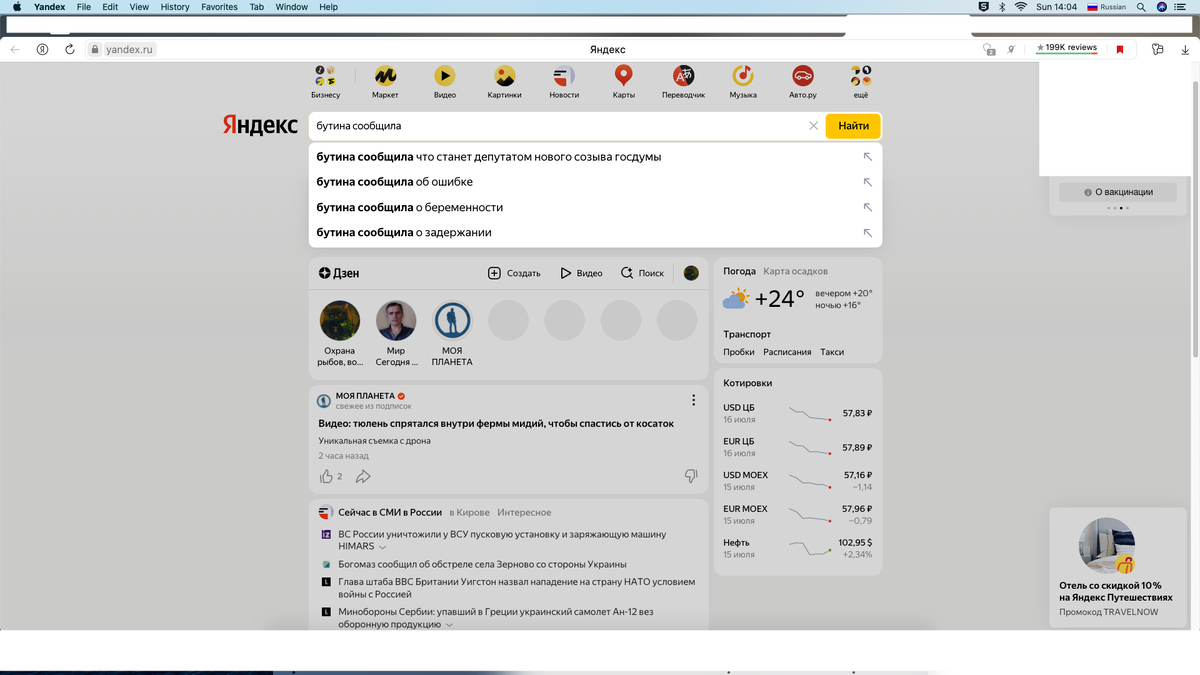
Task: Clear the search field with X
Action: 813,126
